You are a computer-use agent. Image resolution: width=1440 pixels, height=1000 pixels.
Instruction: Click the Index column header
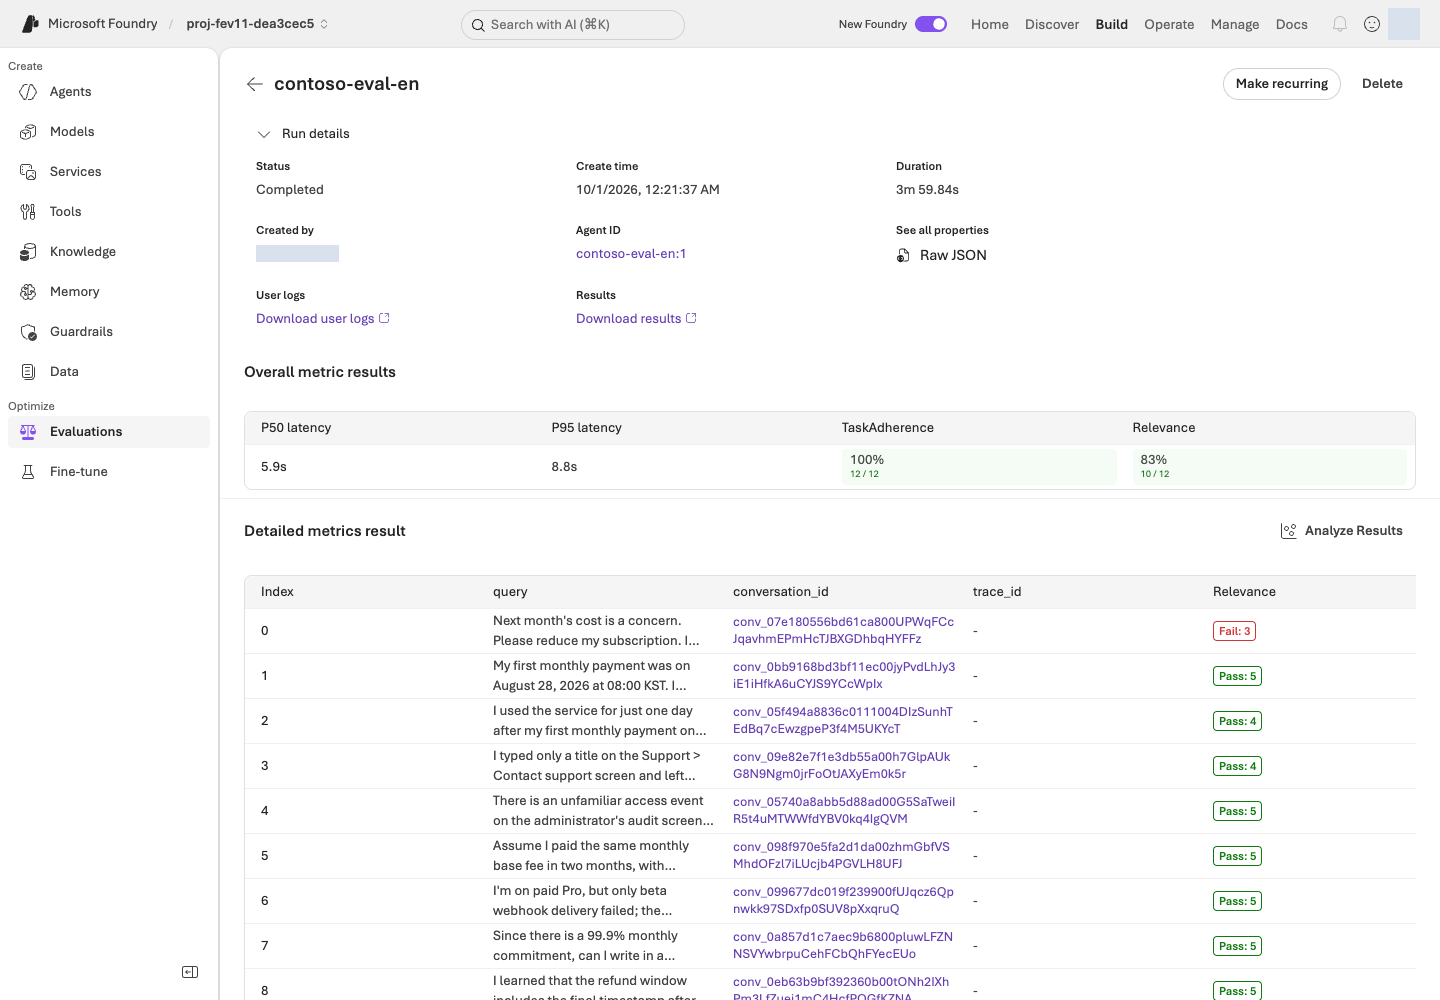tap(278, 592)
